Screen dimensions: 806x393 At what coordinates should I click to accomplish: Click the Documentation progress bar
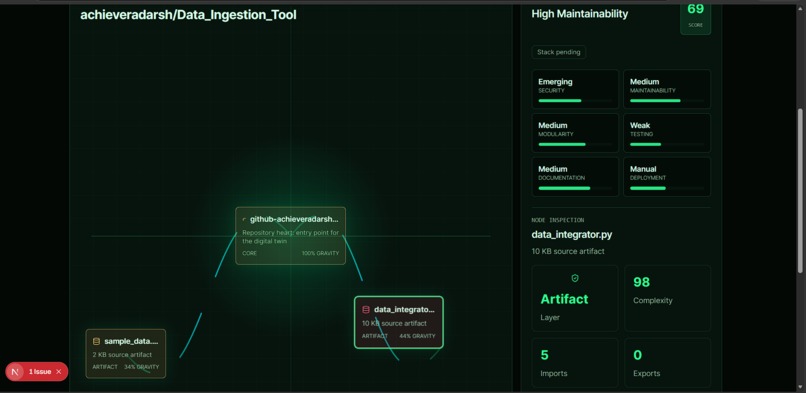tap(575, 188)
